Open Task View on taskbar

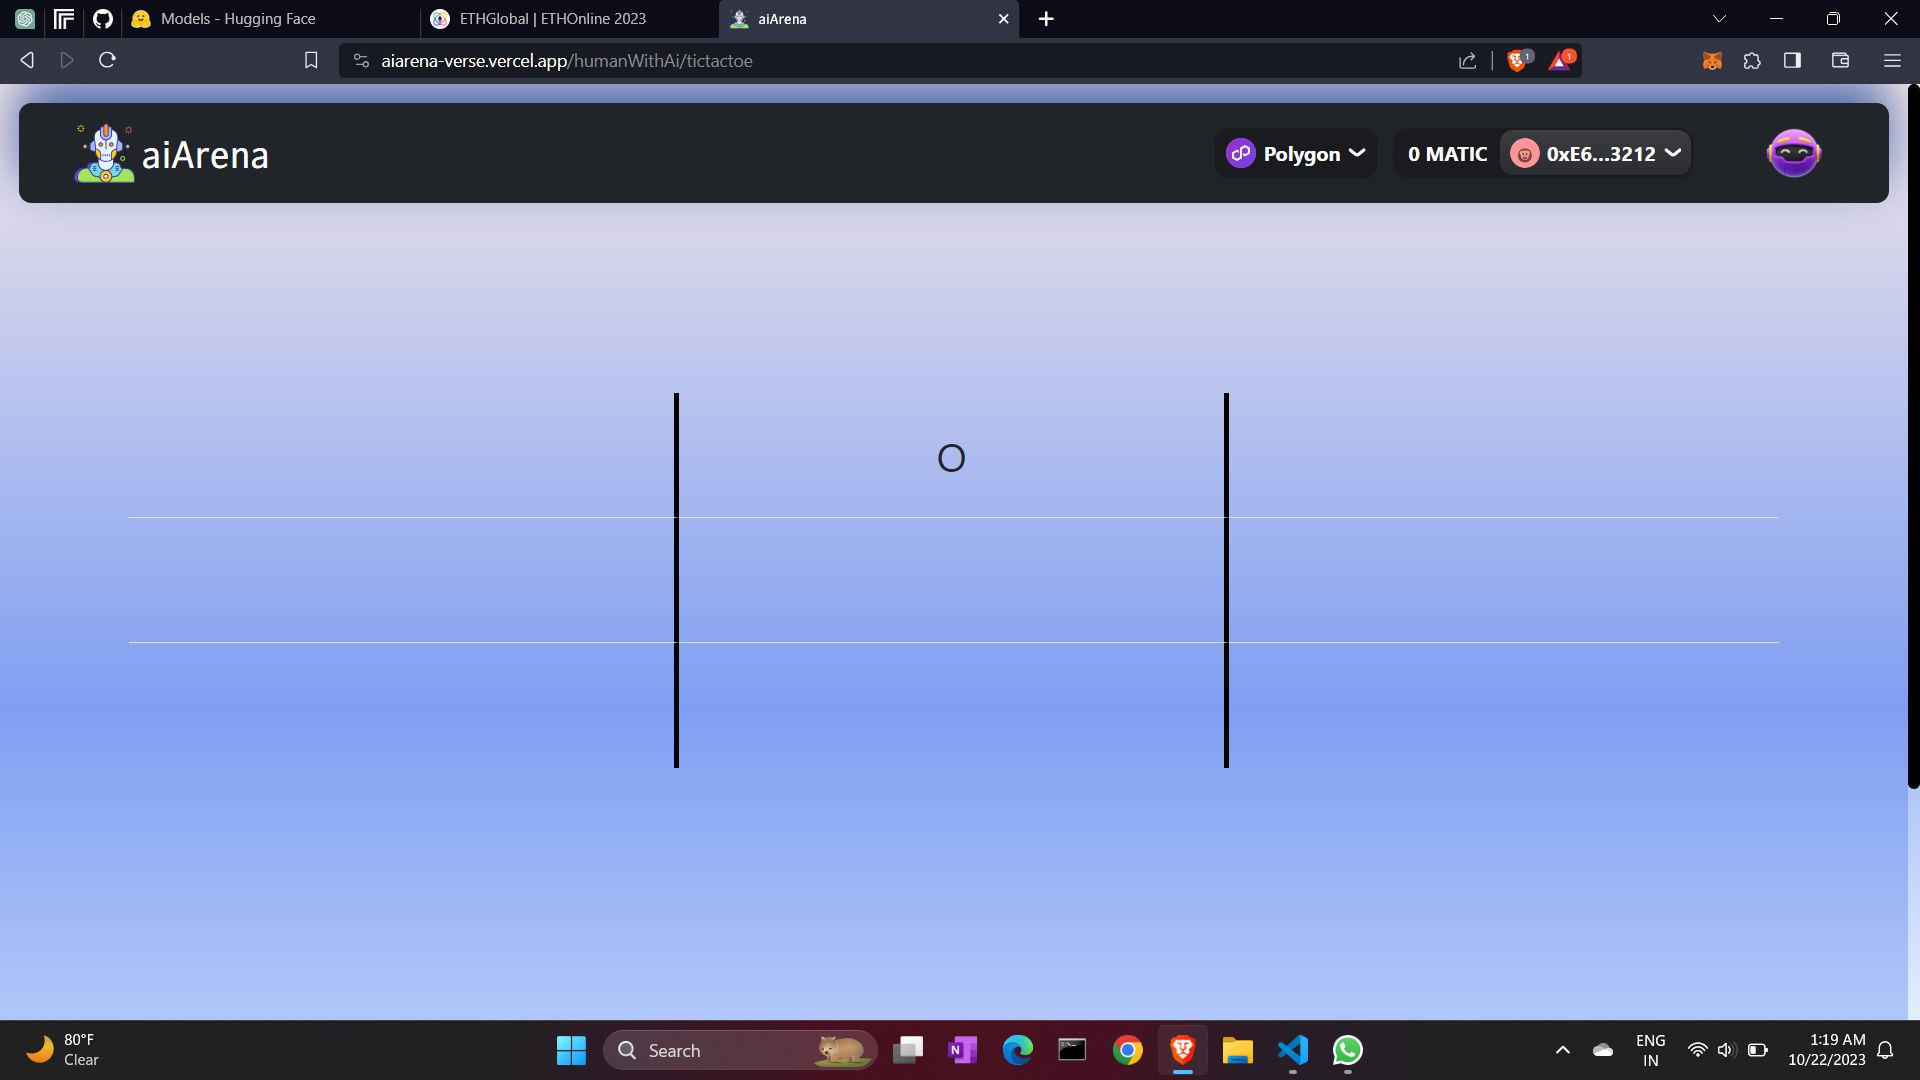pyautogui.click(x=908, y=1050)
